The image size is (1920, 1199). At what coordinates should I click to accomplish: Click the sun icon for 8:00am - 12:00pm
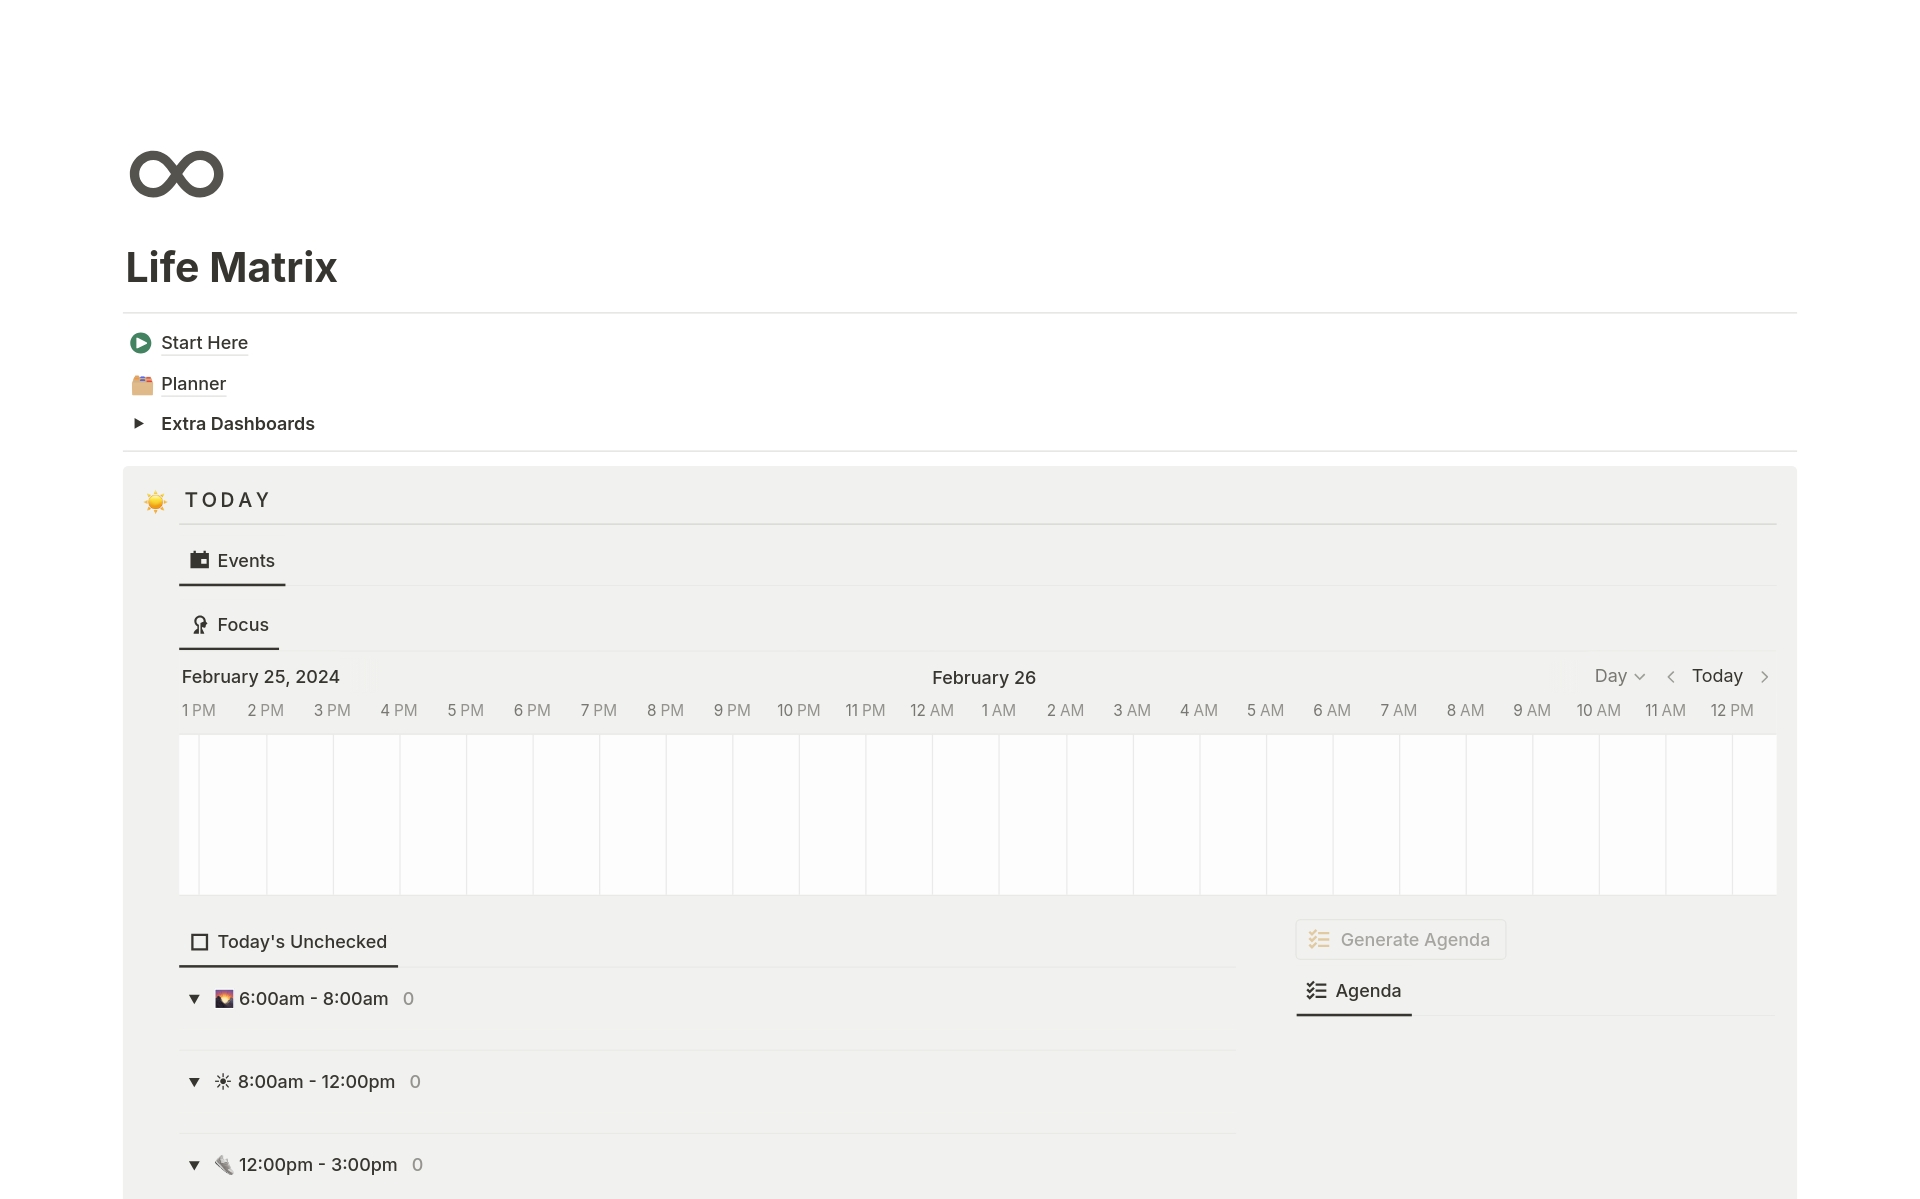click(x=223, y=1082)
